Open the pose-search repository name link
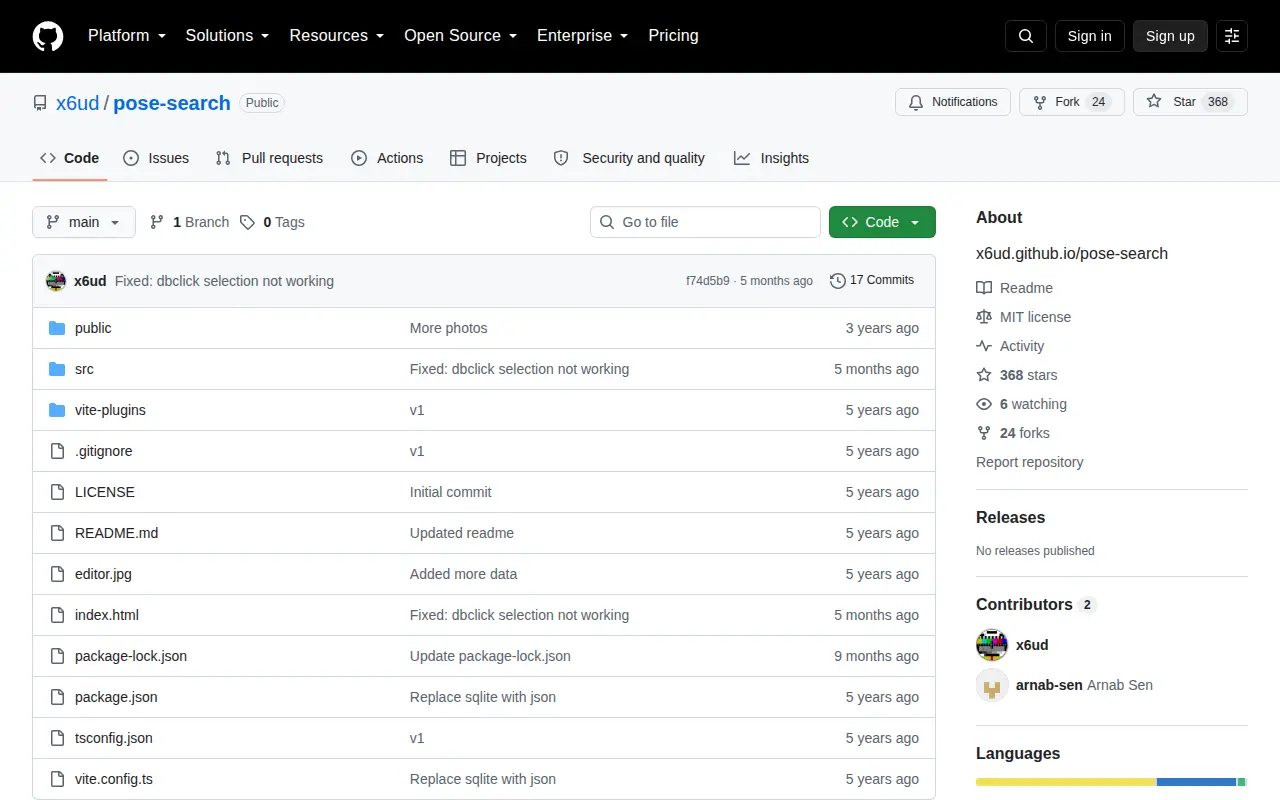 click(172, 103)
